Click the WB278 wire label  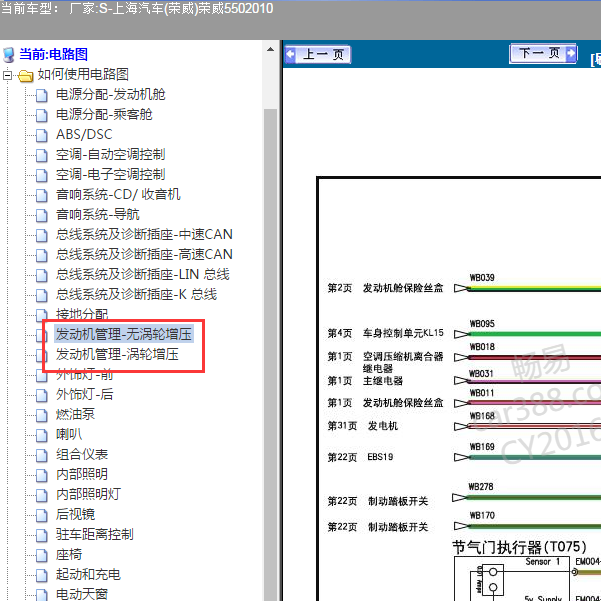click(481, 486)
